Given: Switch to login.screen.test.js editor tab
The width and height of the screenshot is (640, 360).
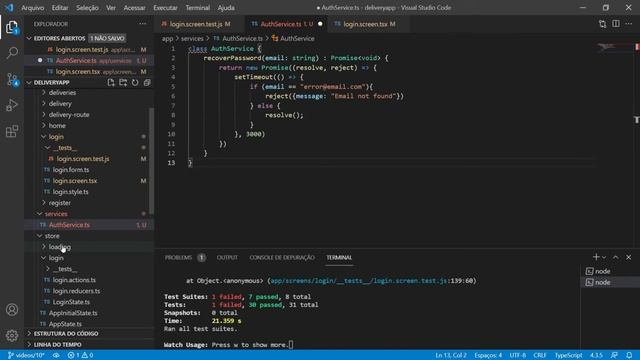Looking at the screenshot, I should tap(196, 24).
